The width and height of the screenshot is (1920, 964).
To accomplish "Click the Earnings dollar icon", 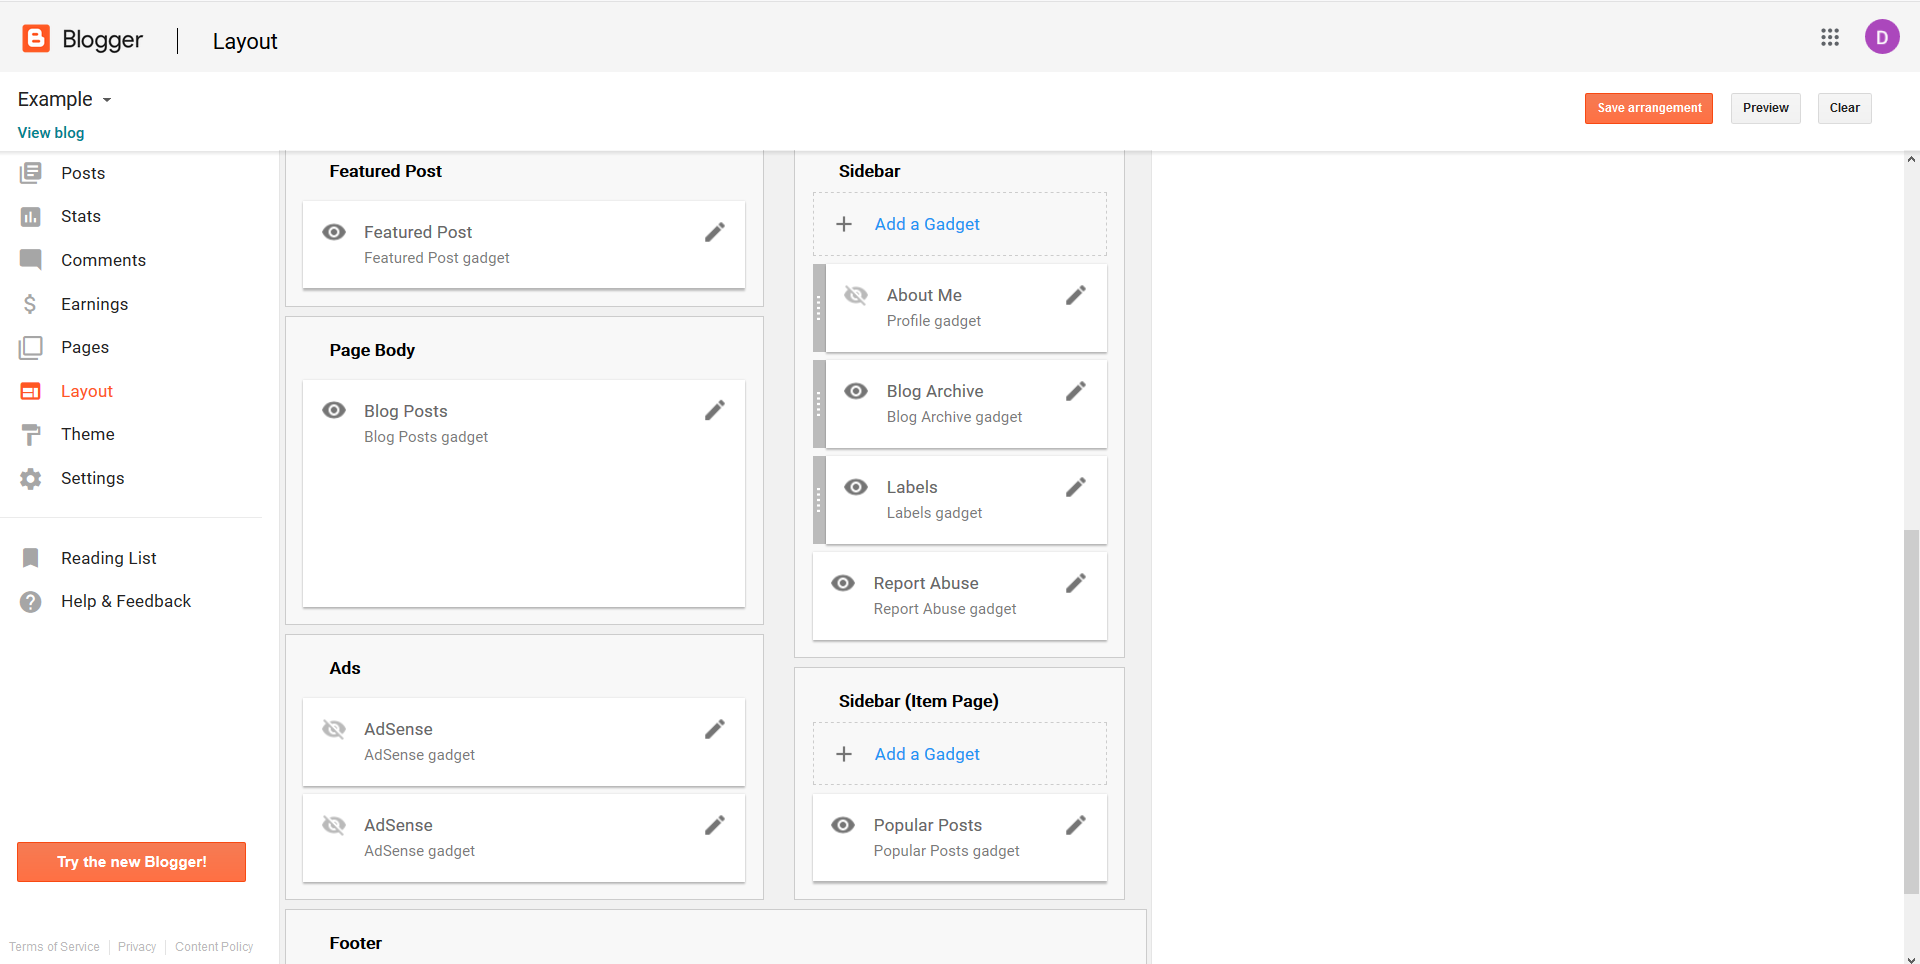I will click(31, 304).
